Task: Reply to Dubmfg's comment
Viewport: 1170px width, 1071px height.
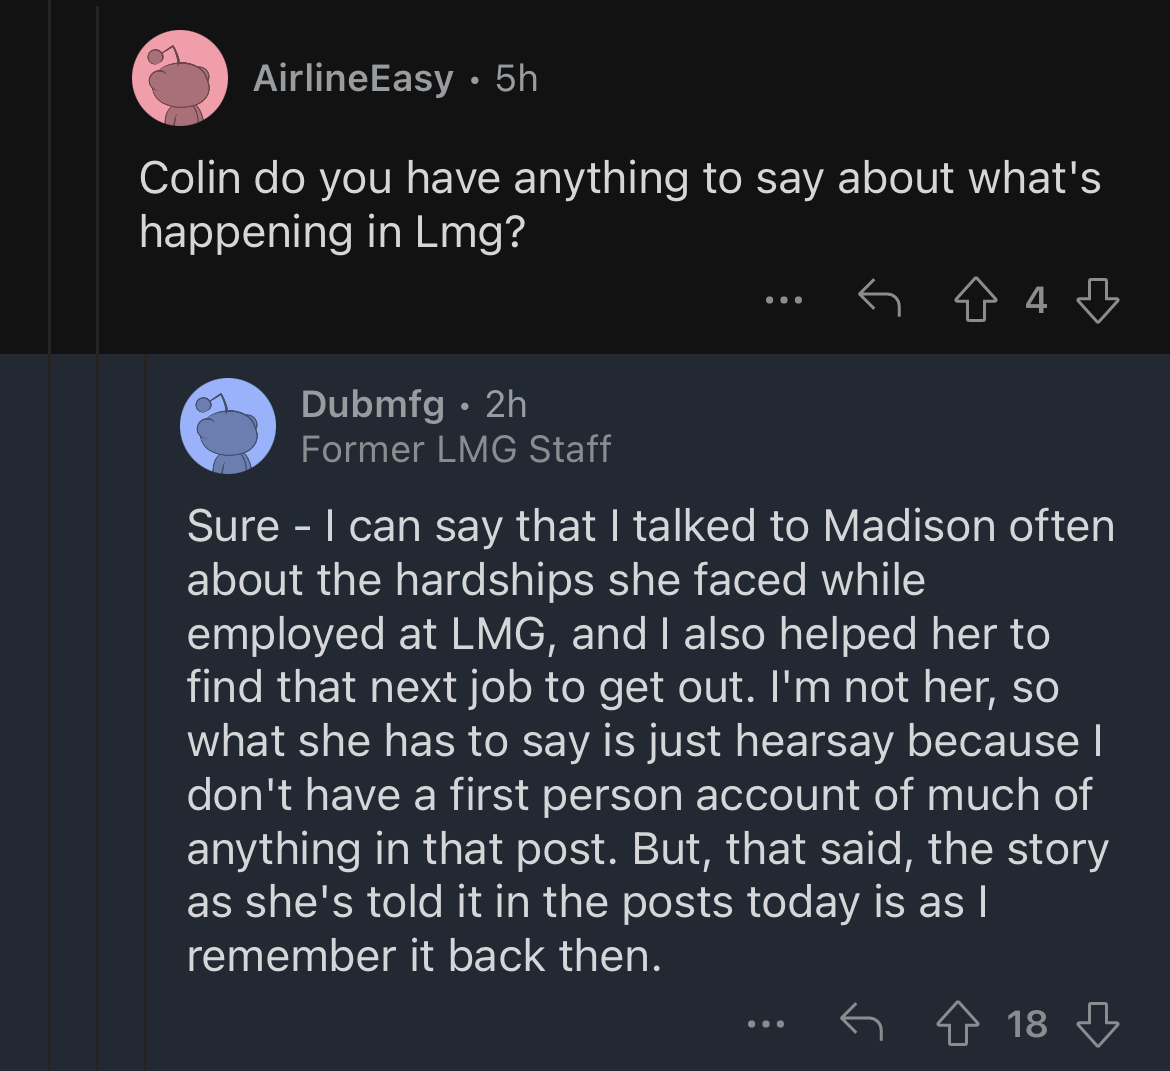Action: pyautogui.click(x=861, y=1022)
